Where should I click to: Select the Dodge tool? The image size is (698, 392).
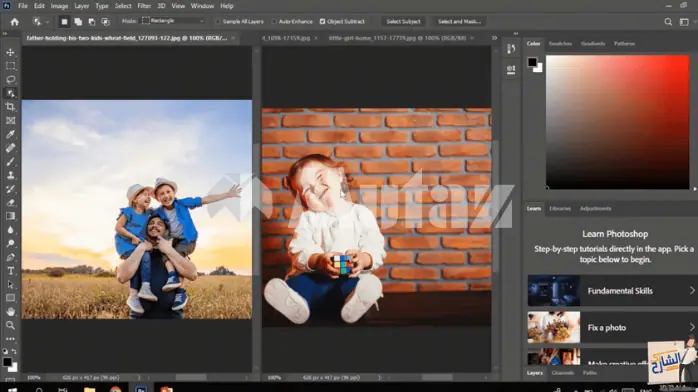pos(10,243)
